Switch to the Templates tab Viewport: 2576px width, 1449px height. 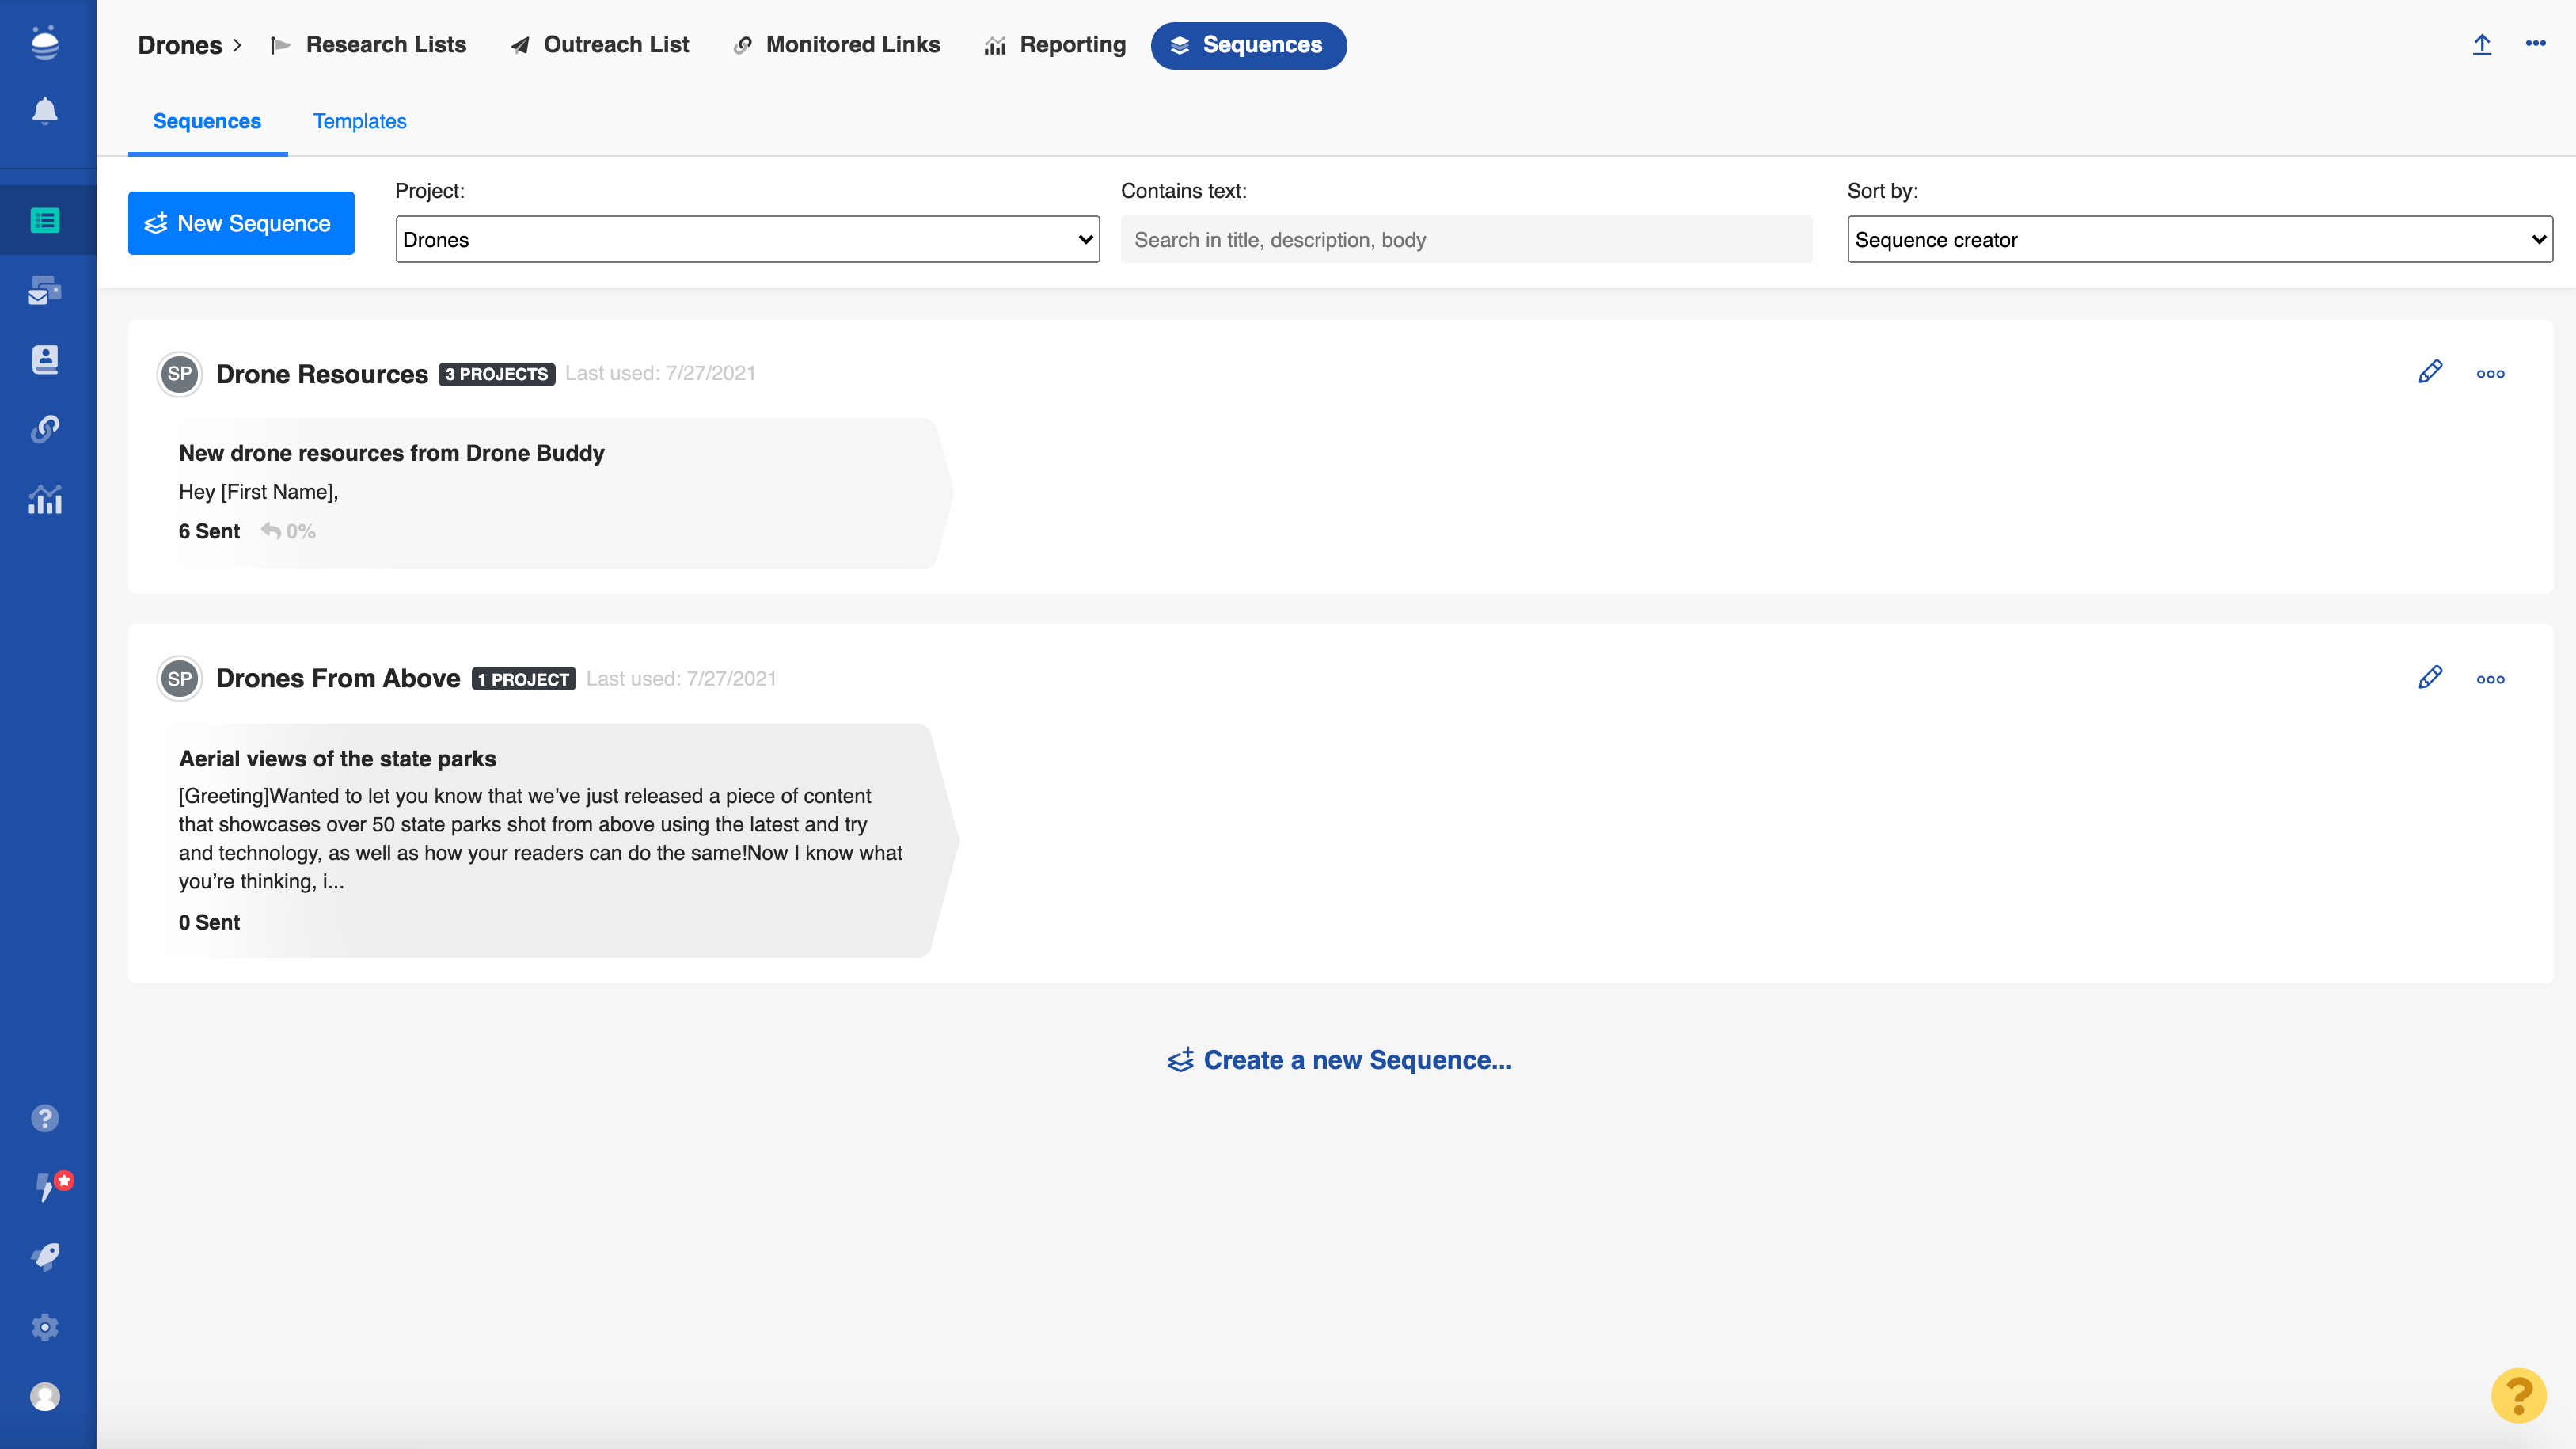point(359,120)
